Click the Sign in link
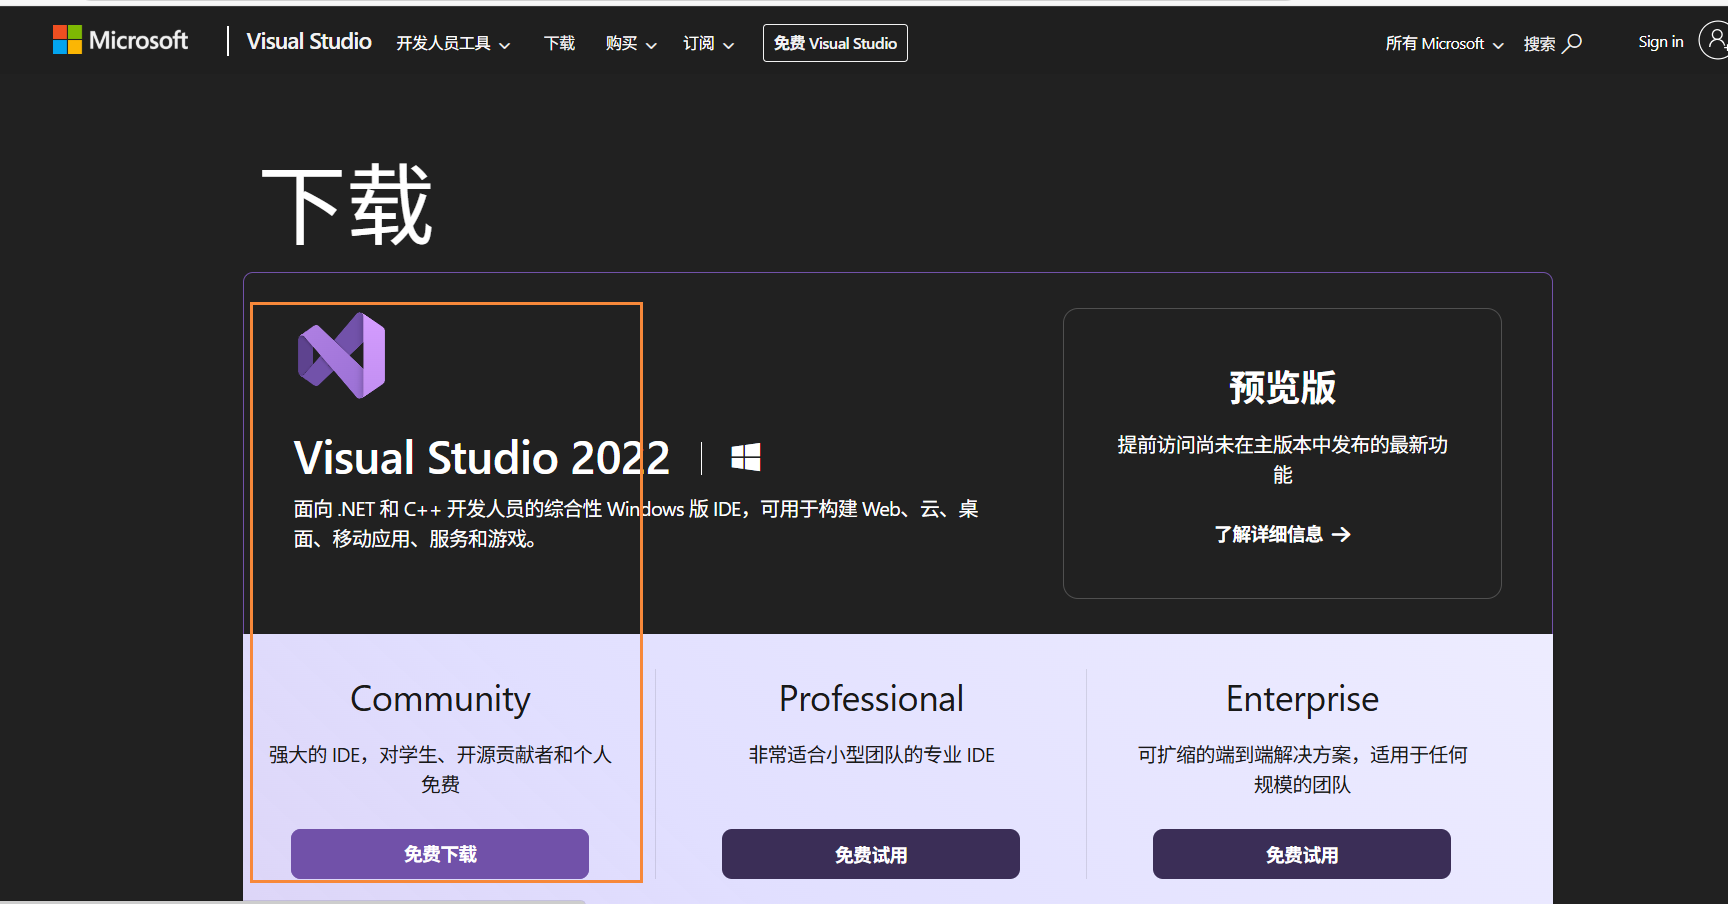 pos(1660,42)
